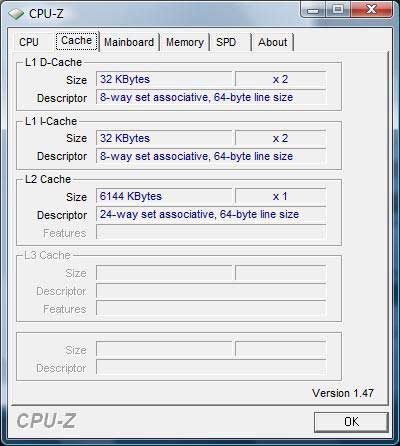Click the CPU-Z chip icon in title bar

pos(16,14)
